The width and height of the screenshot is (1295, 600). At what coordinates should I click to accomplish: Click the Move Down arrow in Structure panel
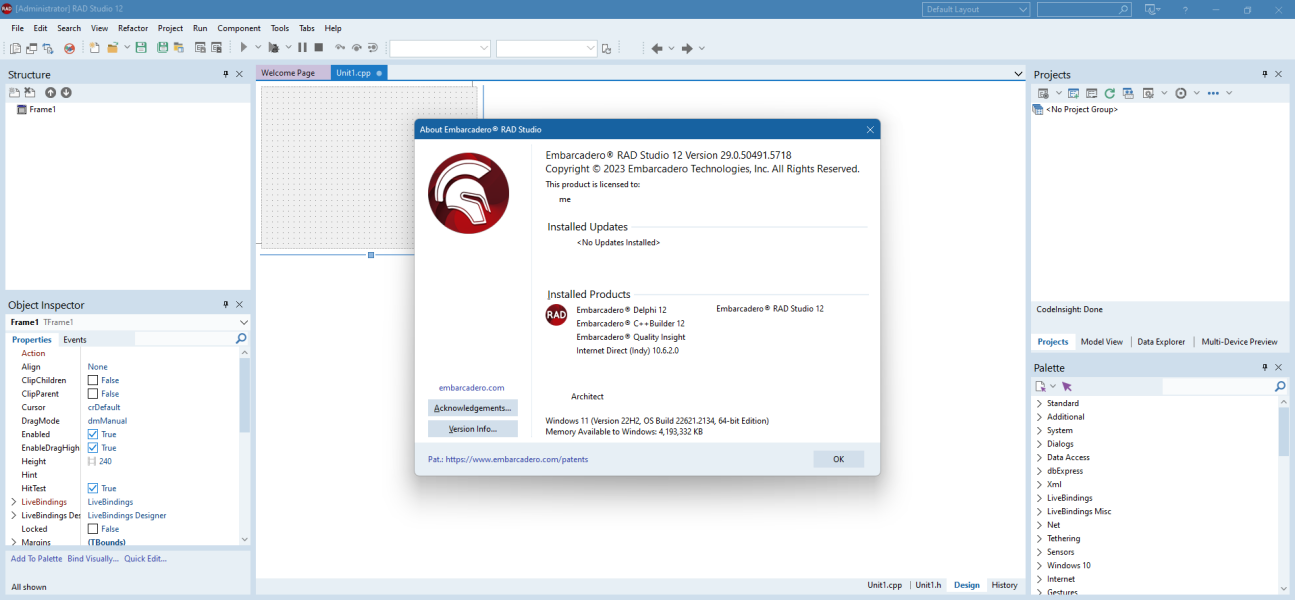(x=66, y=93)
